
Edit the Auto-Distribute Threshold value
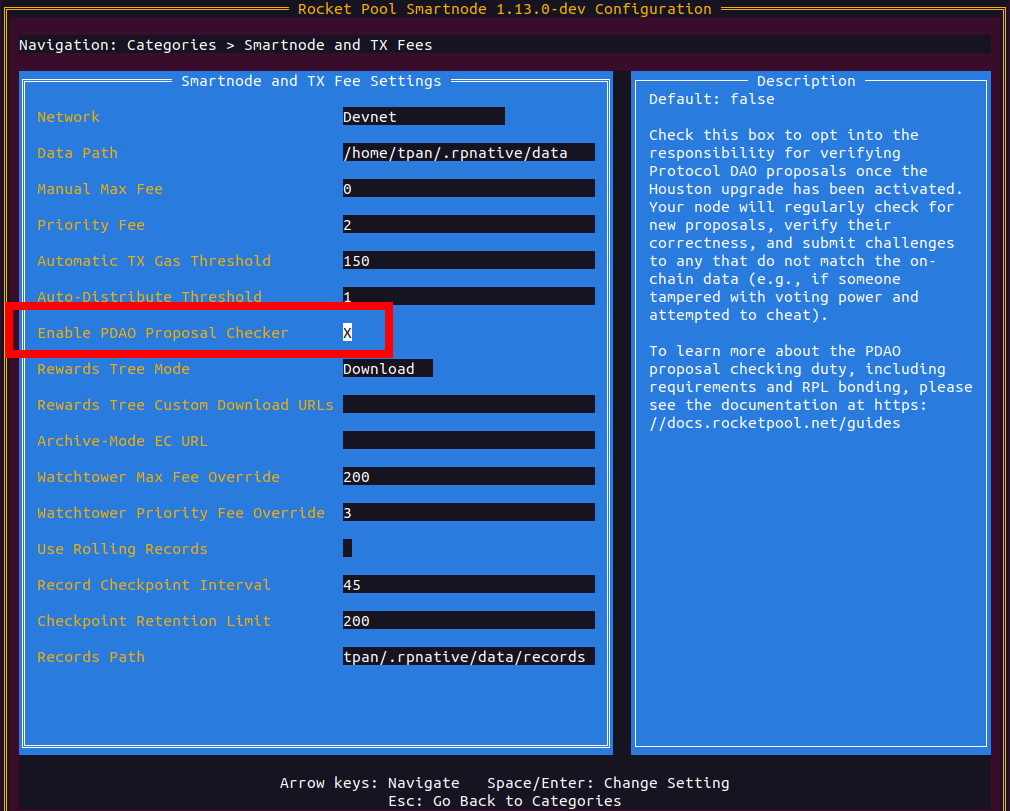point(468,297)
